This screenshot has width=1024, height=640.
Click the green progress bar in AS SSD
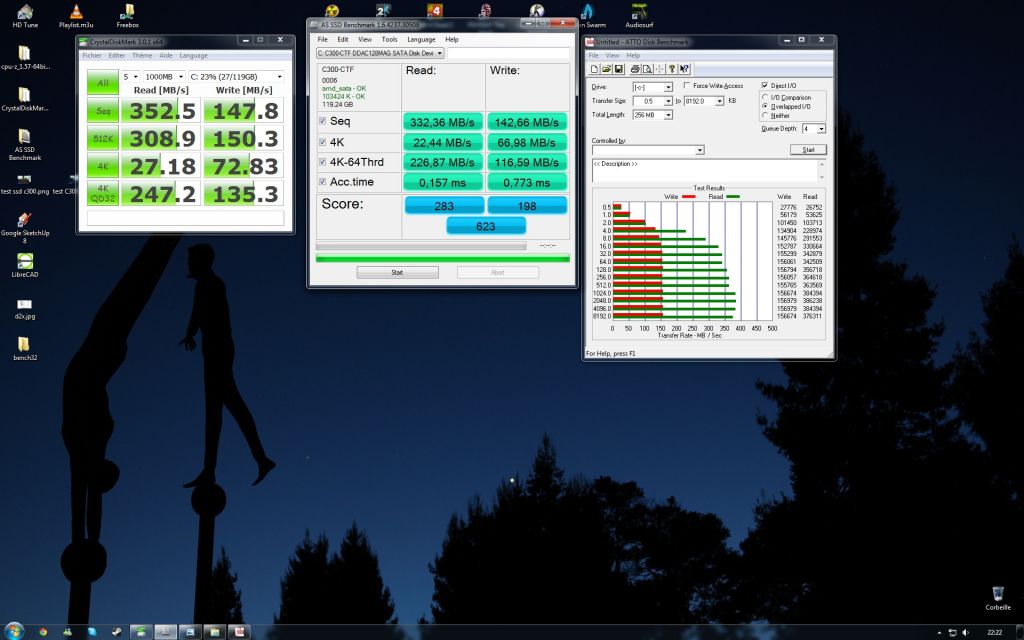pos(442,259)
